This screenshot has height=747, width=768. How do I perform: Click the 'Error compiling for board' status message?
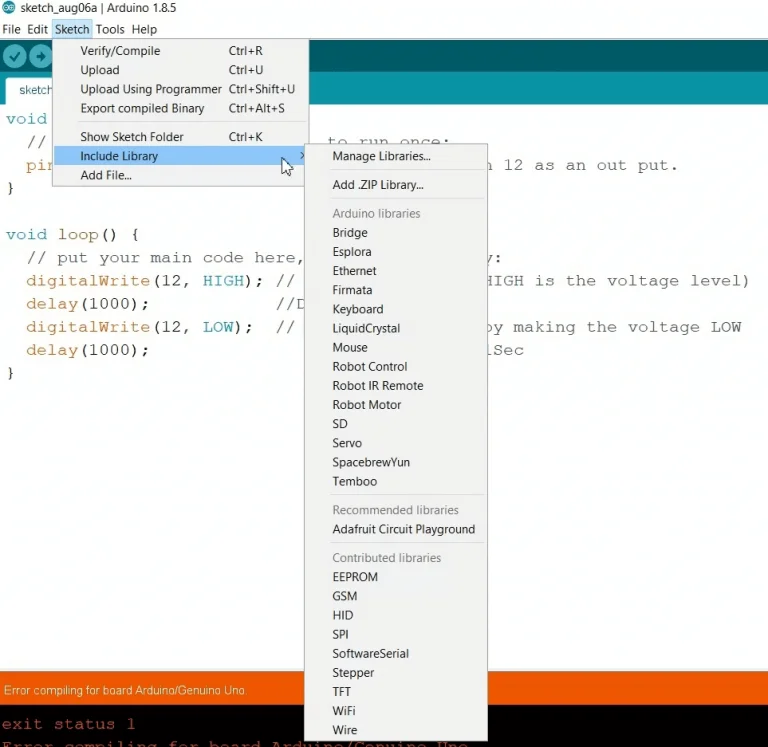(x=125, y=690)
